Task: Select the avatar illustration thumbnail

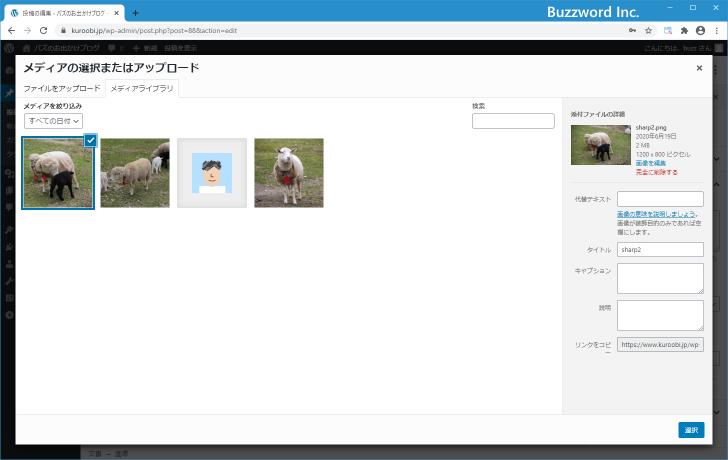Action: (211, 173)
